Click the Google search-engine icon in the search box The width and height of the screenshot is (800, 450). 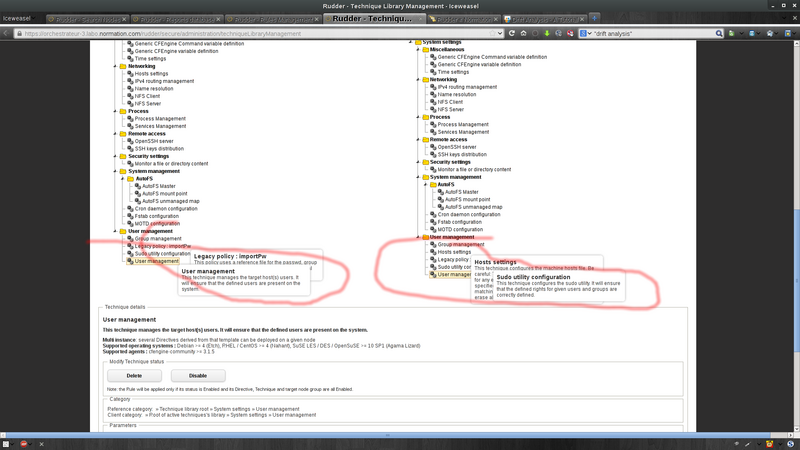(583, 33)
